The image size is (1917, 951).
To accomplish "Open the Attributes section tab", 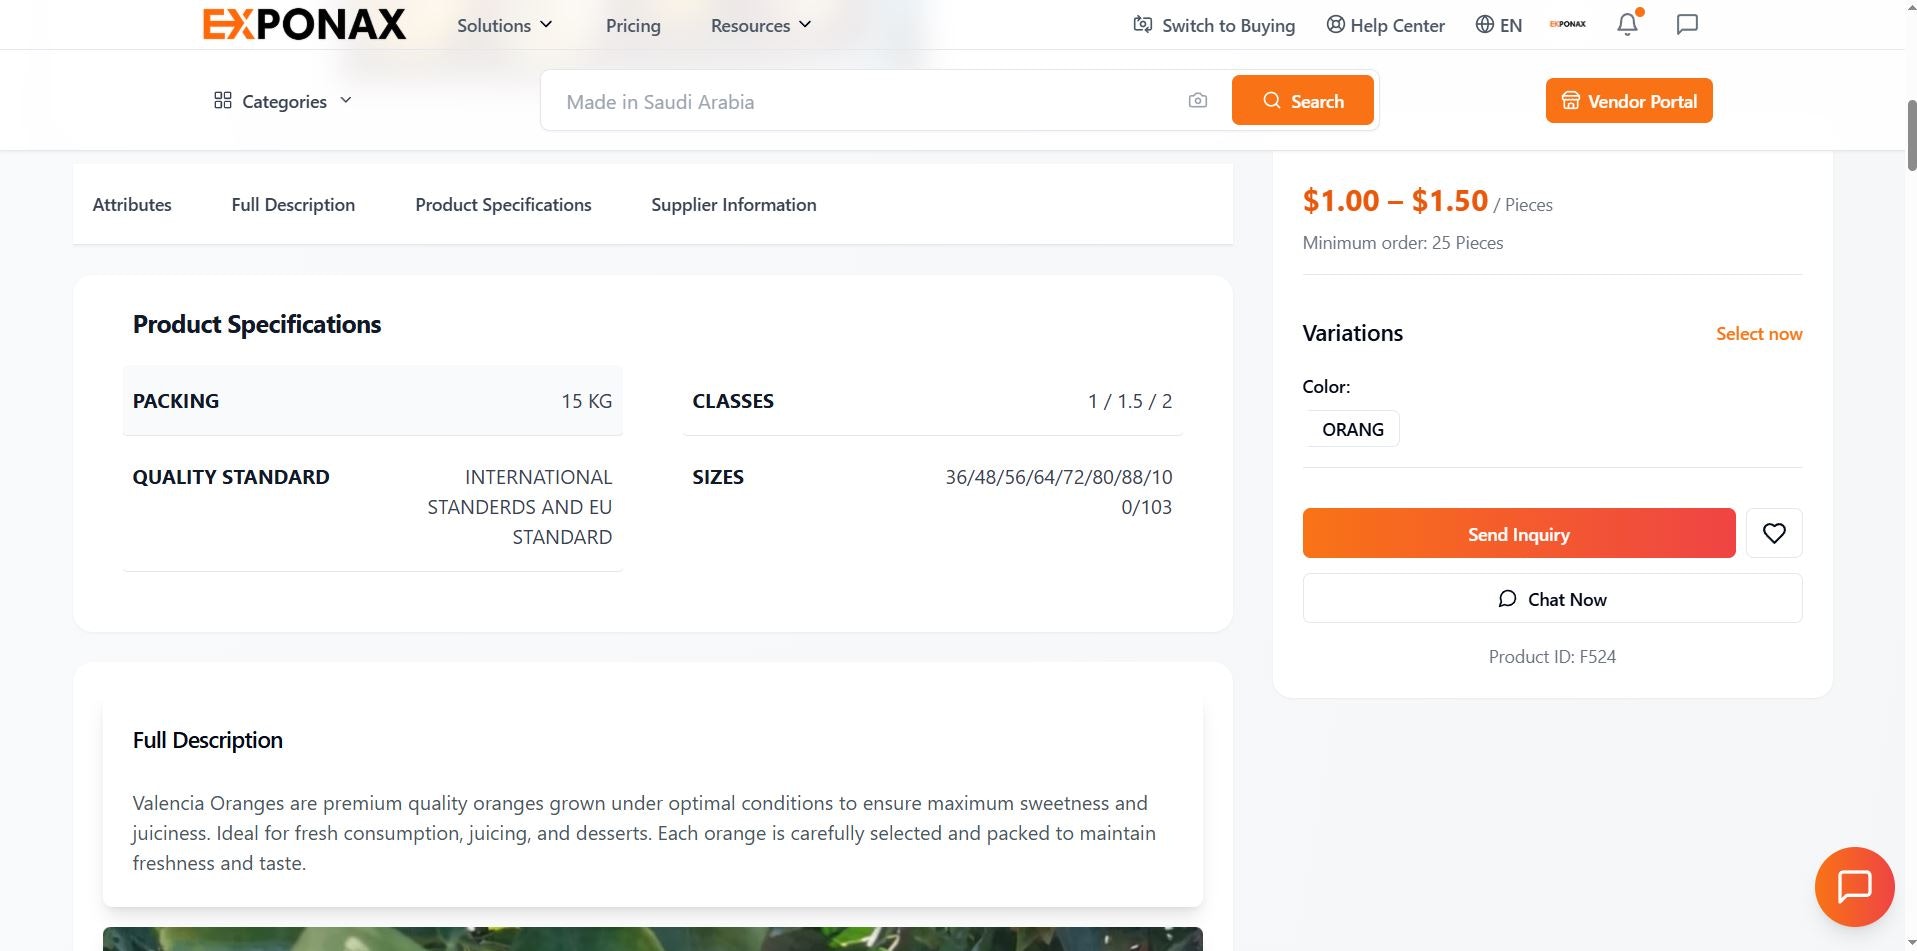I will [131, 204].
